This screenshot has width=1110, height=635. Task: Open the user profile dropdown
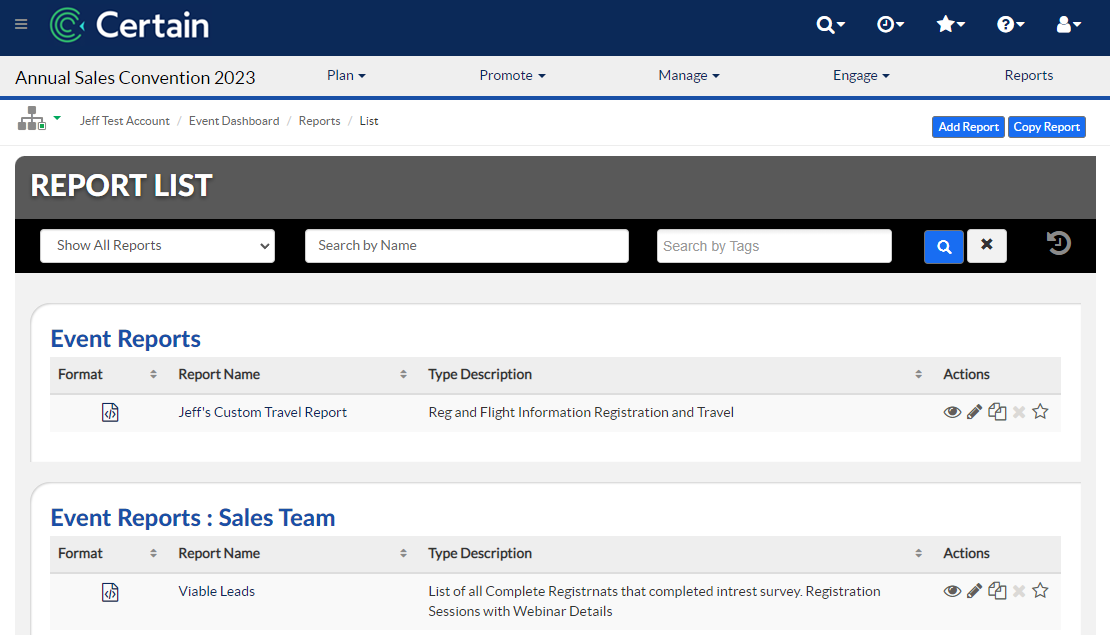click(1068, 25)
